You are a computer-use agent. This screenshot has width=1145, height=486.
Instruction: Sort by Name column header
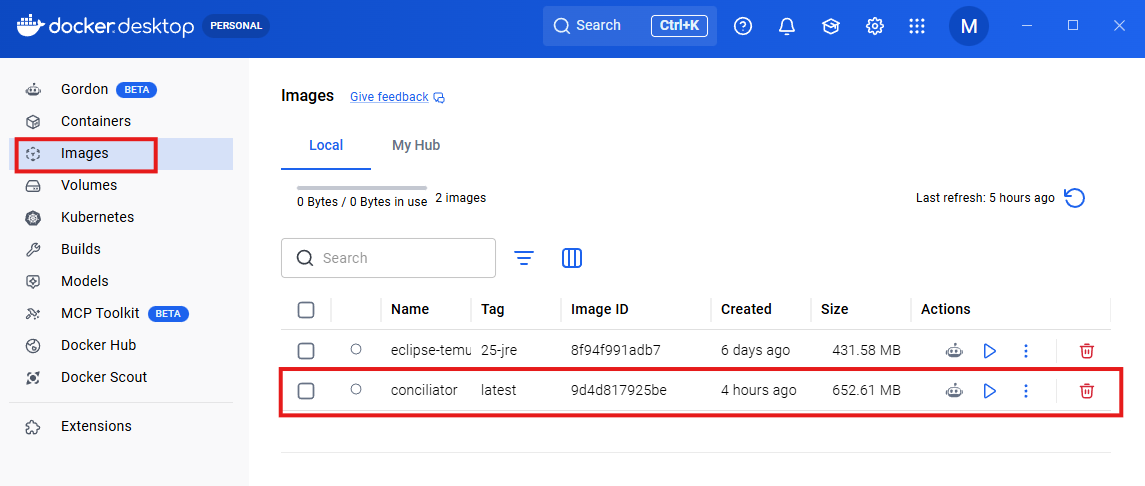[410, 309]
